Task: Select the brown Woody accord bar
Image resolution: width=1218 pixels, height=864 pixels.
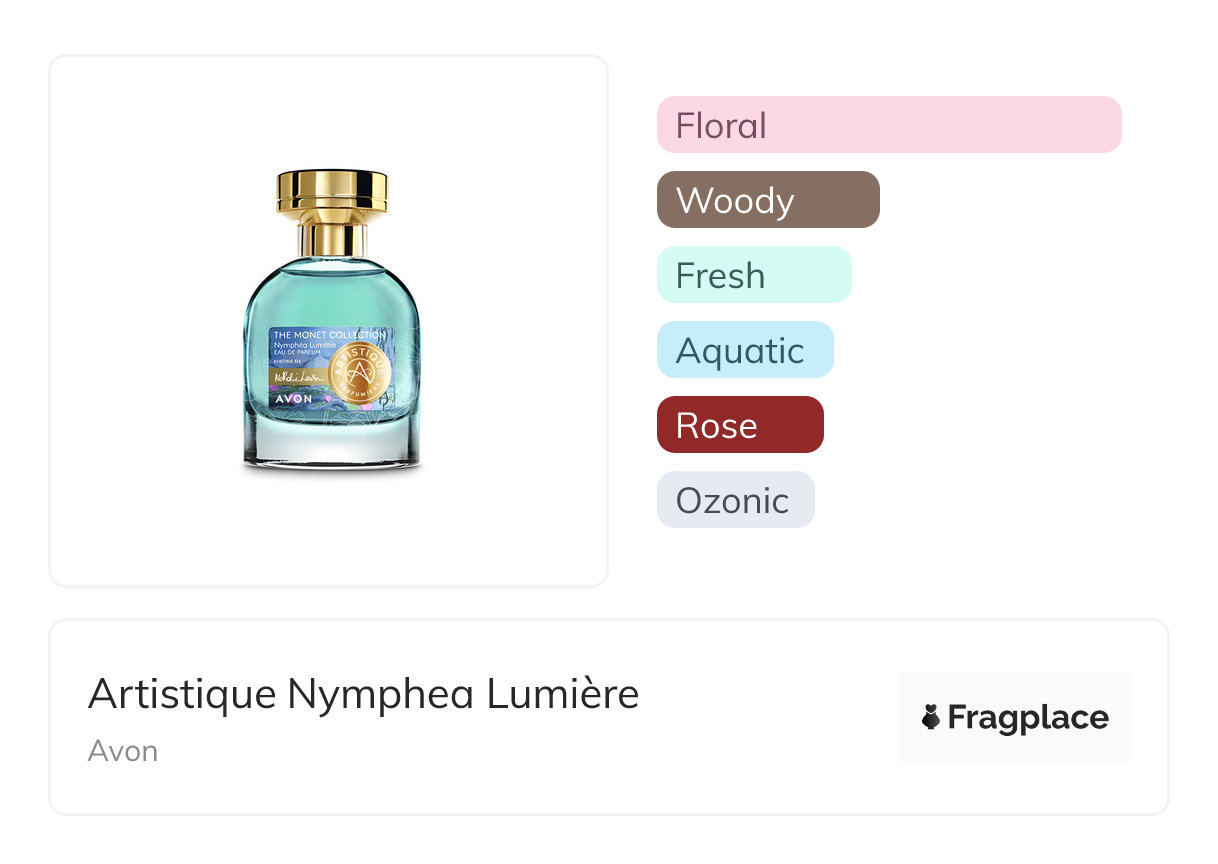Action: coord(767,200)
